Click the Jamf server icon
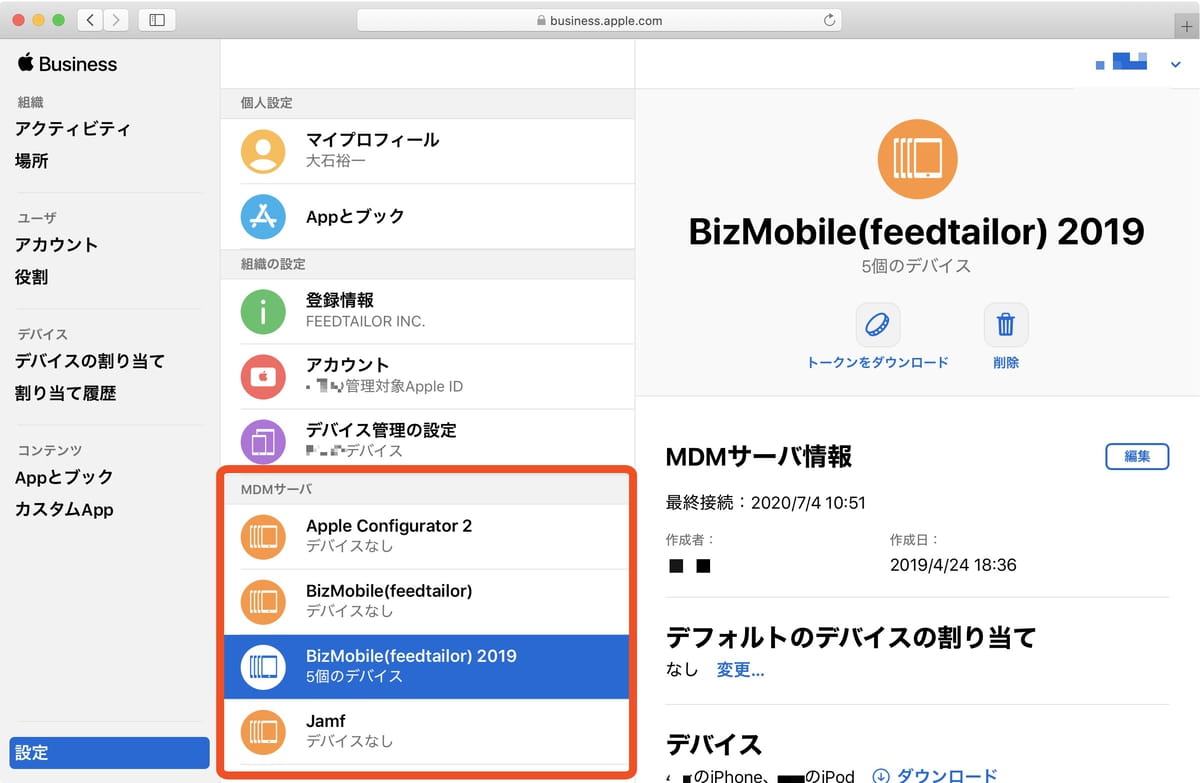 click(x=263, y=732)
